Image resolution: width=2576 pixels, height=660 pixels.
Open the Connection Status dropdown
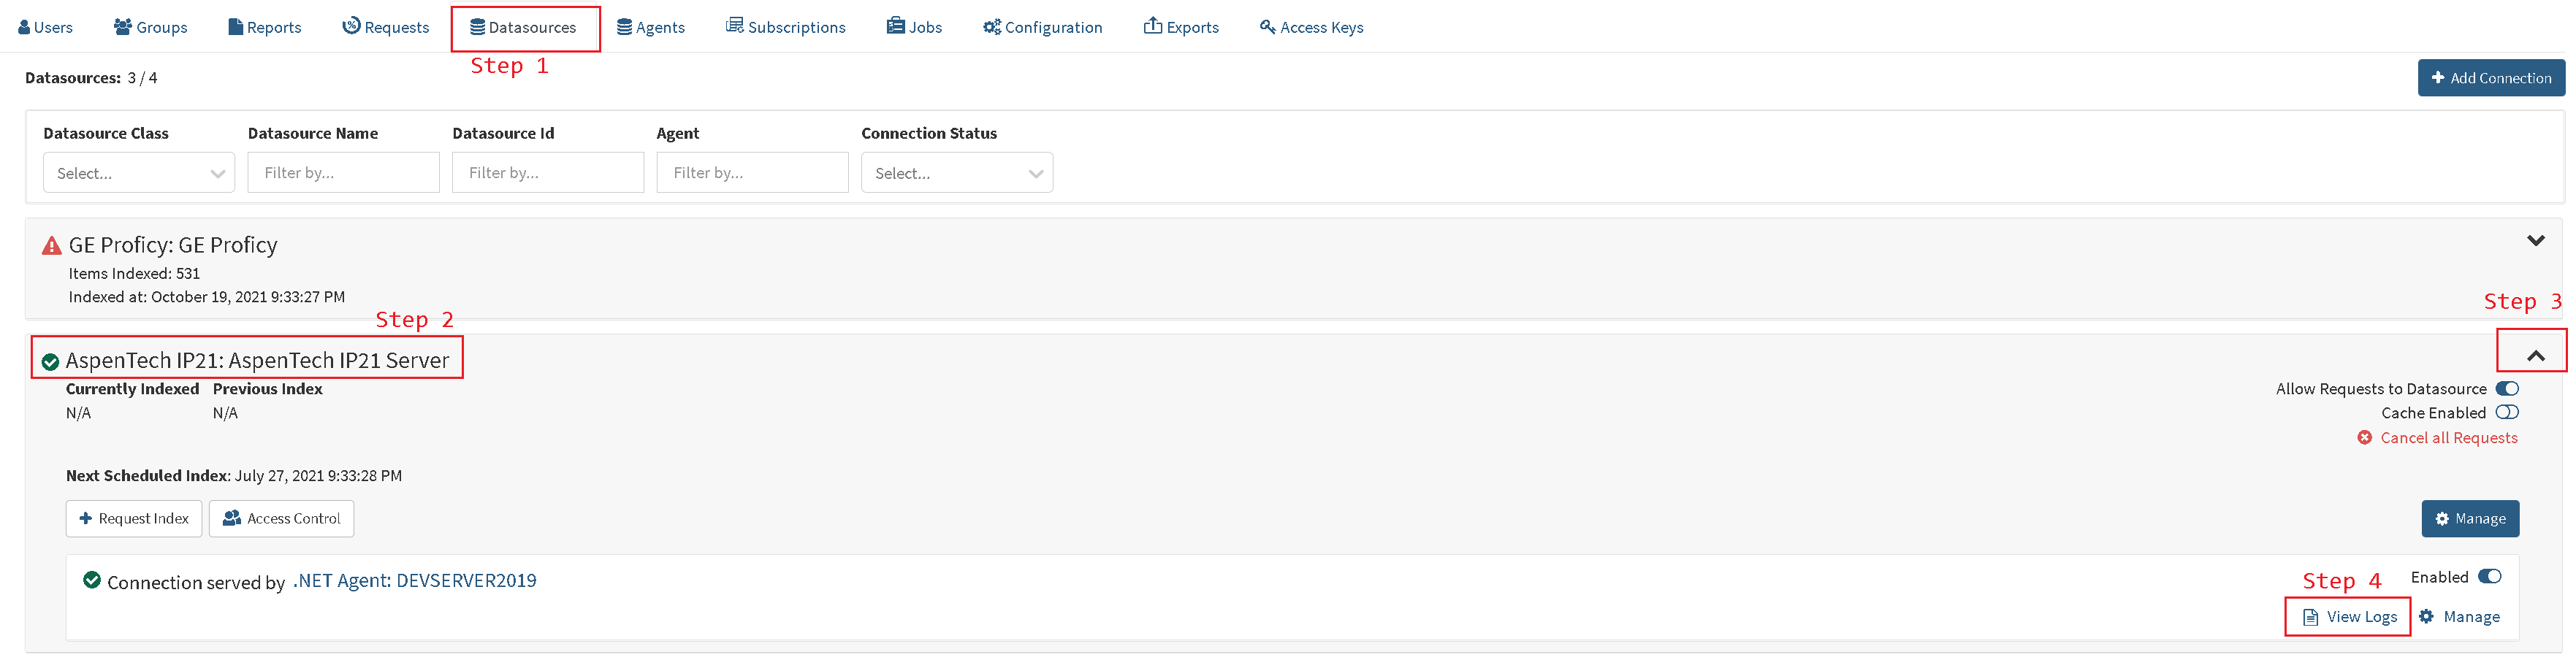957,173
